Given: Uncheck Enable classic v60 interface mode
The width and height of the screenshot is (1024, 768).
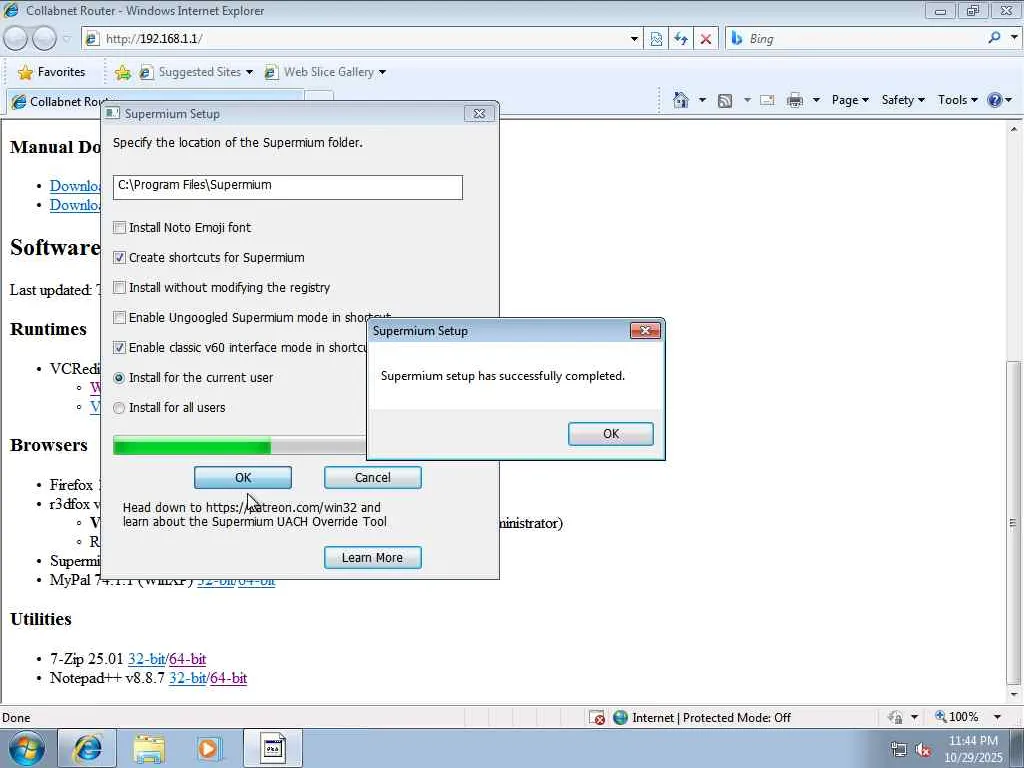Looking at the screenshot, I should coord(119,347).
